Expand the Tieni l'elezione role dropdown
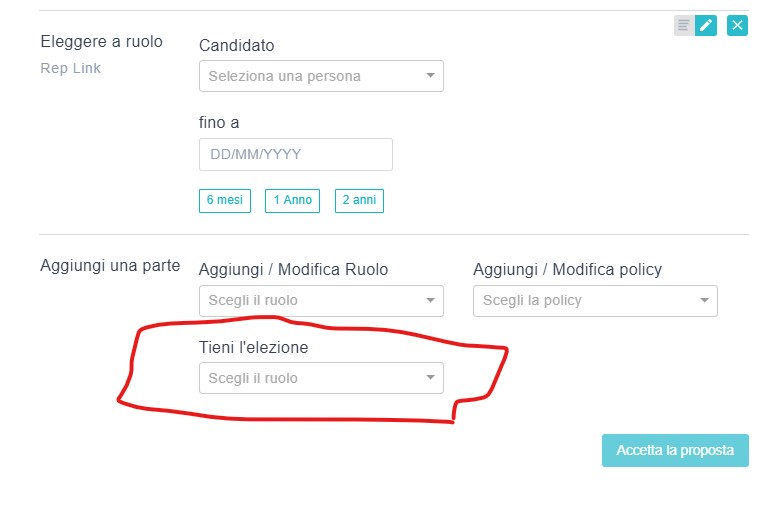 pos(321,378)
